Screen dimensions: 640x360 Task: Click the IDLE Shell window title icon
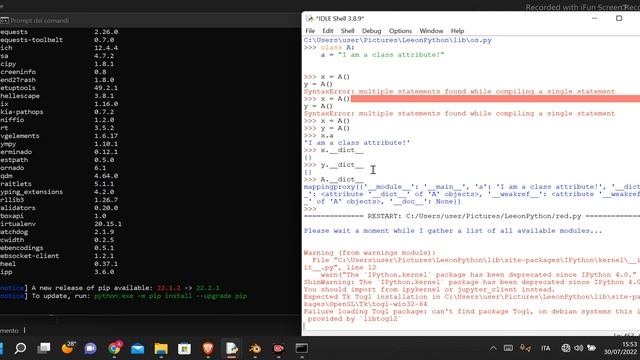coord(309,18)
